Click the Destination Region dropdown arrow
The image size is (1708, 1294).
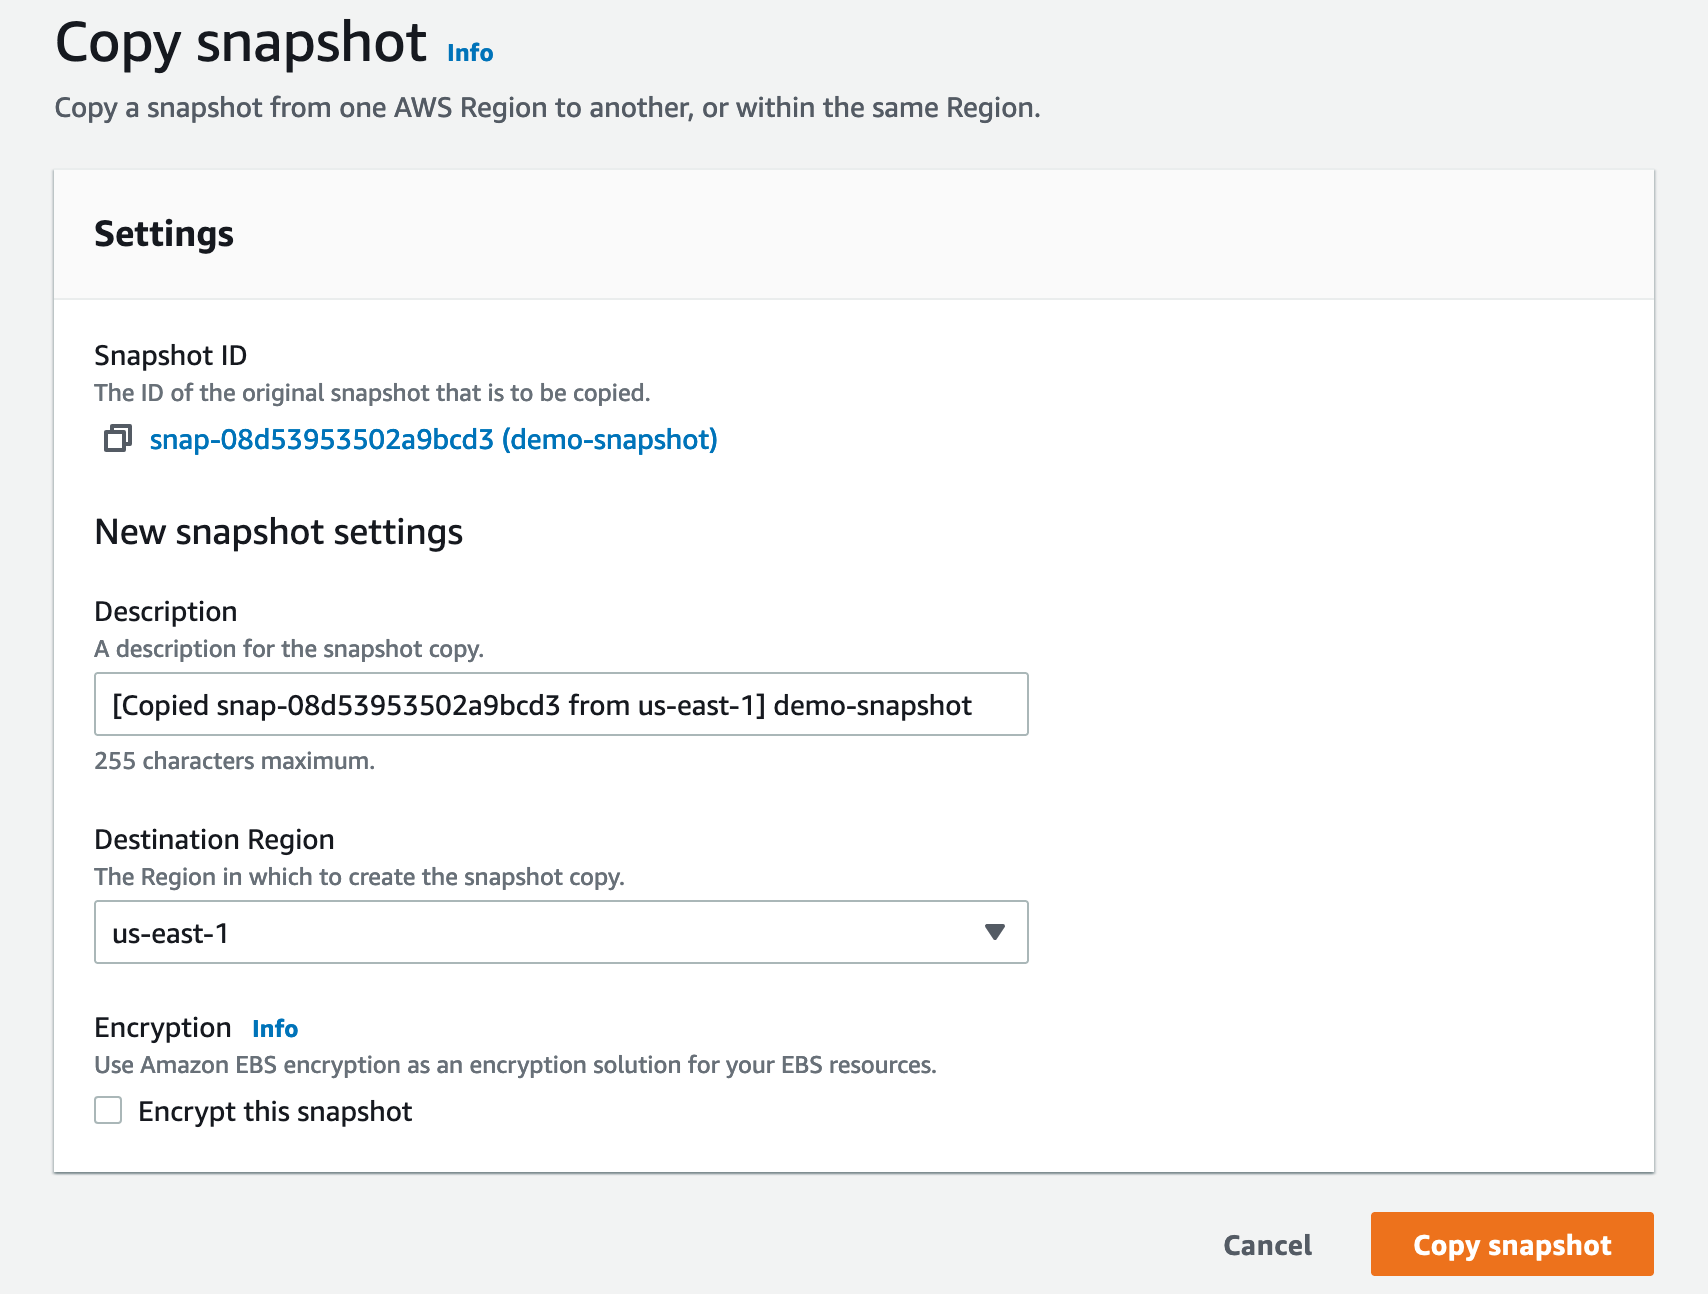(x=994, y=933)
